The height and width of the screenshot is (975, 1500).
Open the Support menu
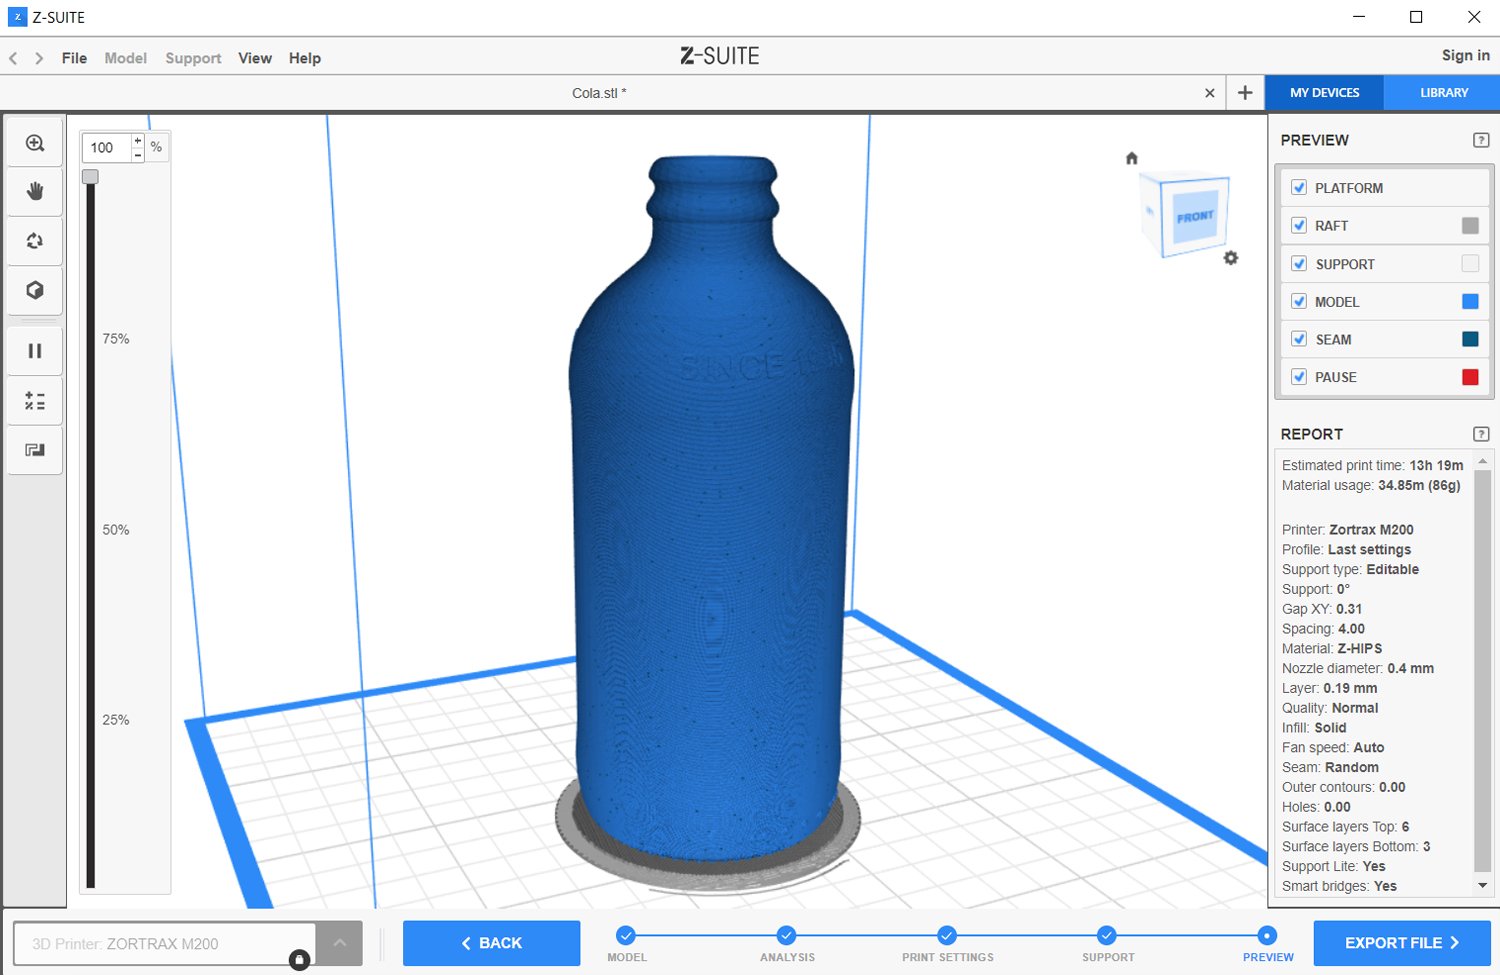pos(193,58)
